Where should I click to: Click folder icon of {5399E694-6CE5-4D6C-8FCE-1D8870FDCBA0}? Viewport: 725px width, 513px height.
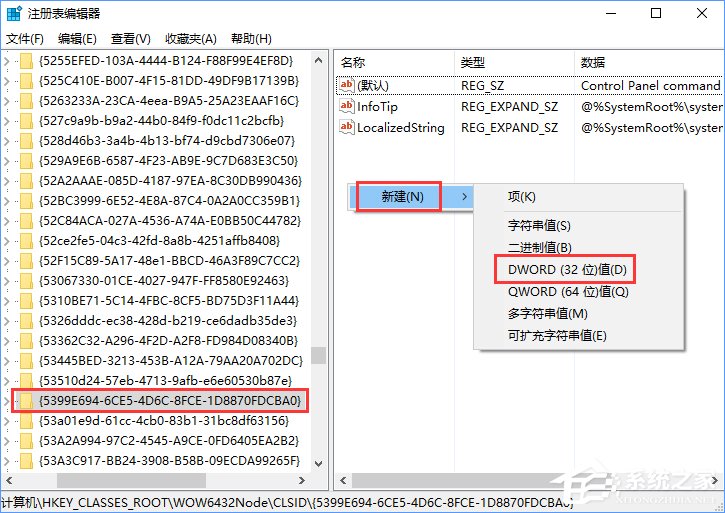[x=26, y=401]
